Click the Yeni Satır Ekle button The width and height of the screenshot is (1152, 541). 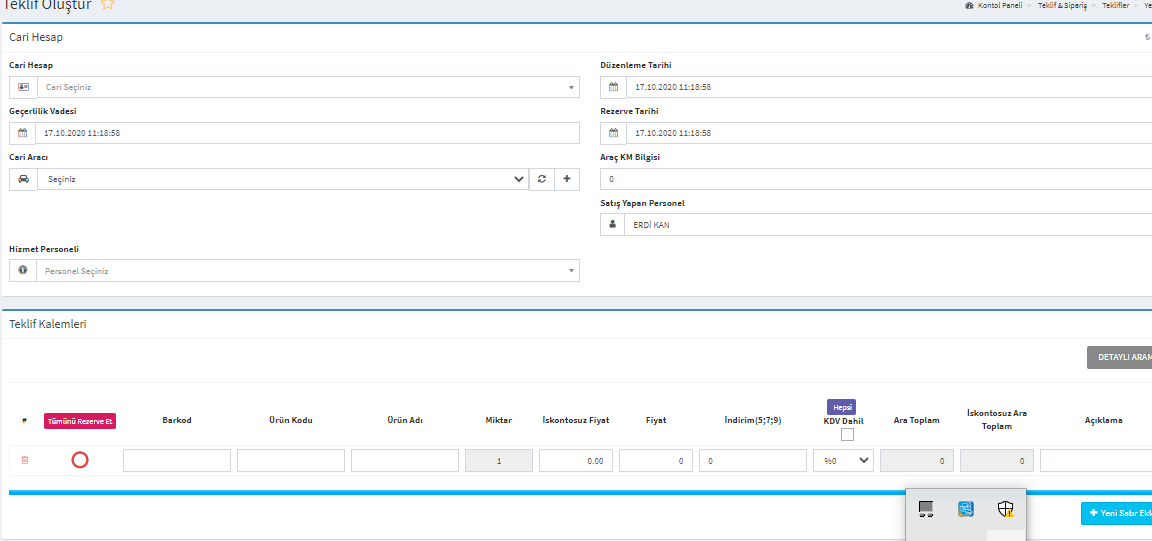coord(1117,513)
